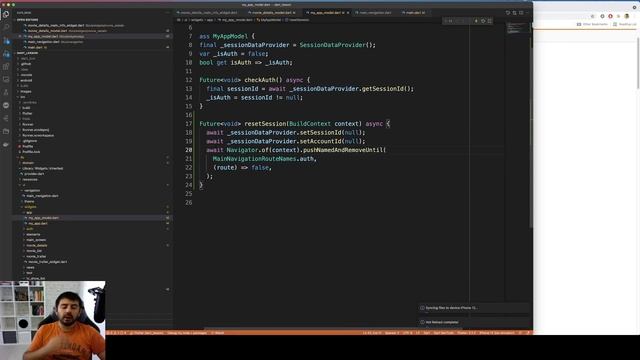Screen dimensions: 640x360
Task: Click the browser window's profile avatar
Action: tap(627, 16)
